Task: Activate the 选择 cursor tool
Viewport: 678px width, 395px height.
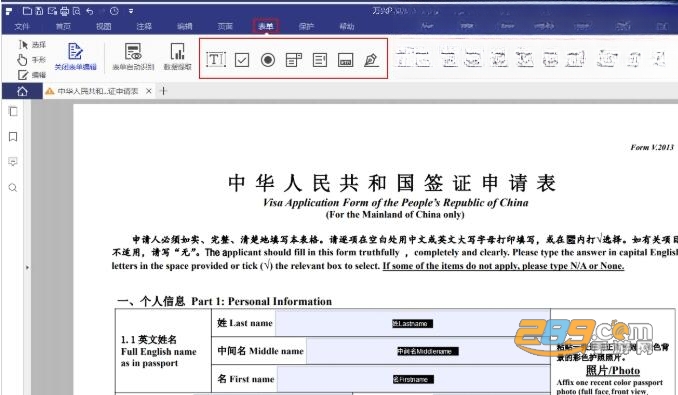Action: point(32,45)
